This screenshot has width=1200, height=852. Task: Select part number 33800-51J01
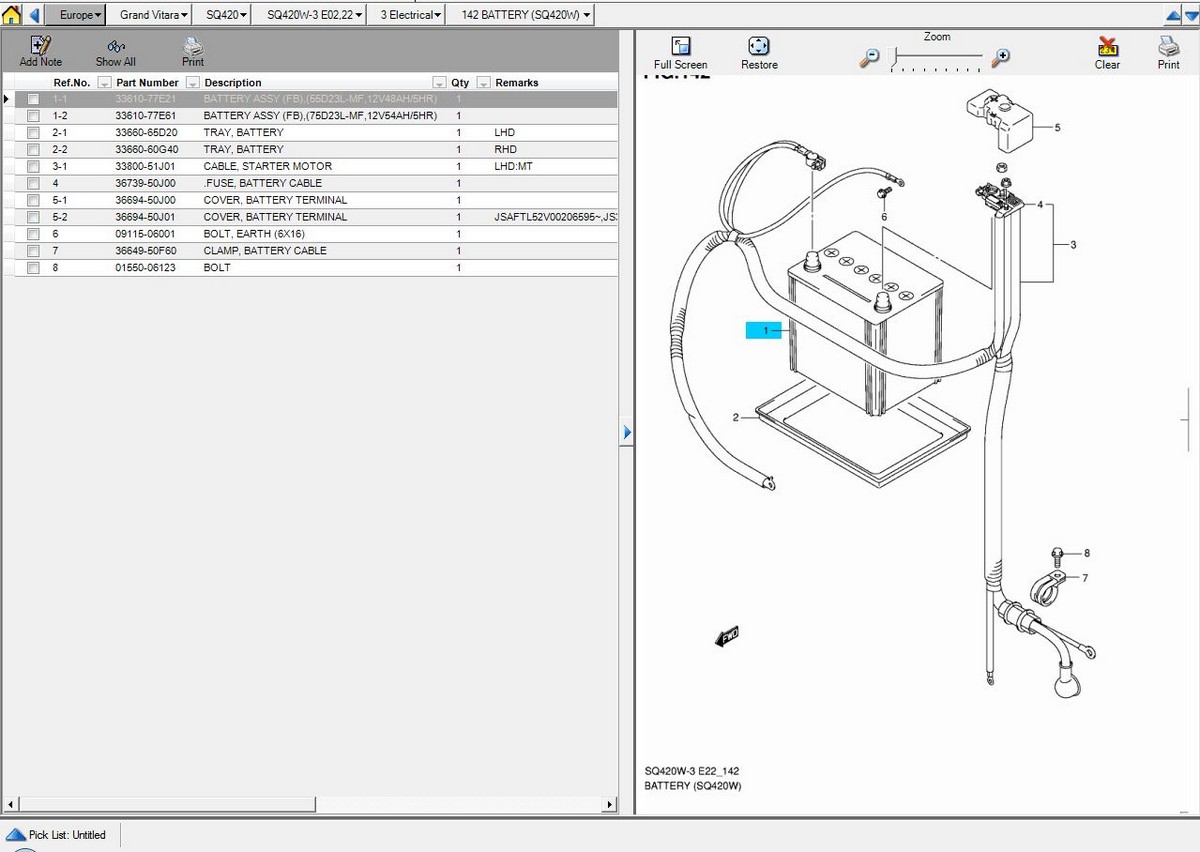[x=145, y=167]
